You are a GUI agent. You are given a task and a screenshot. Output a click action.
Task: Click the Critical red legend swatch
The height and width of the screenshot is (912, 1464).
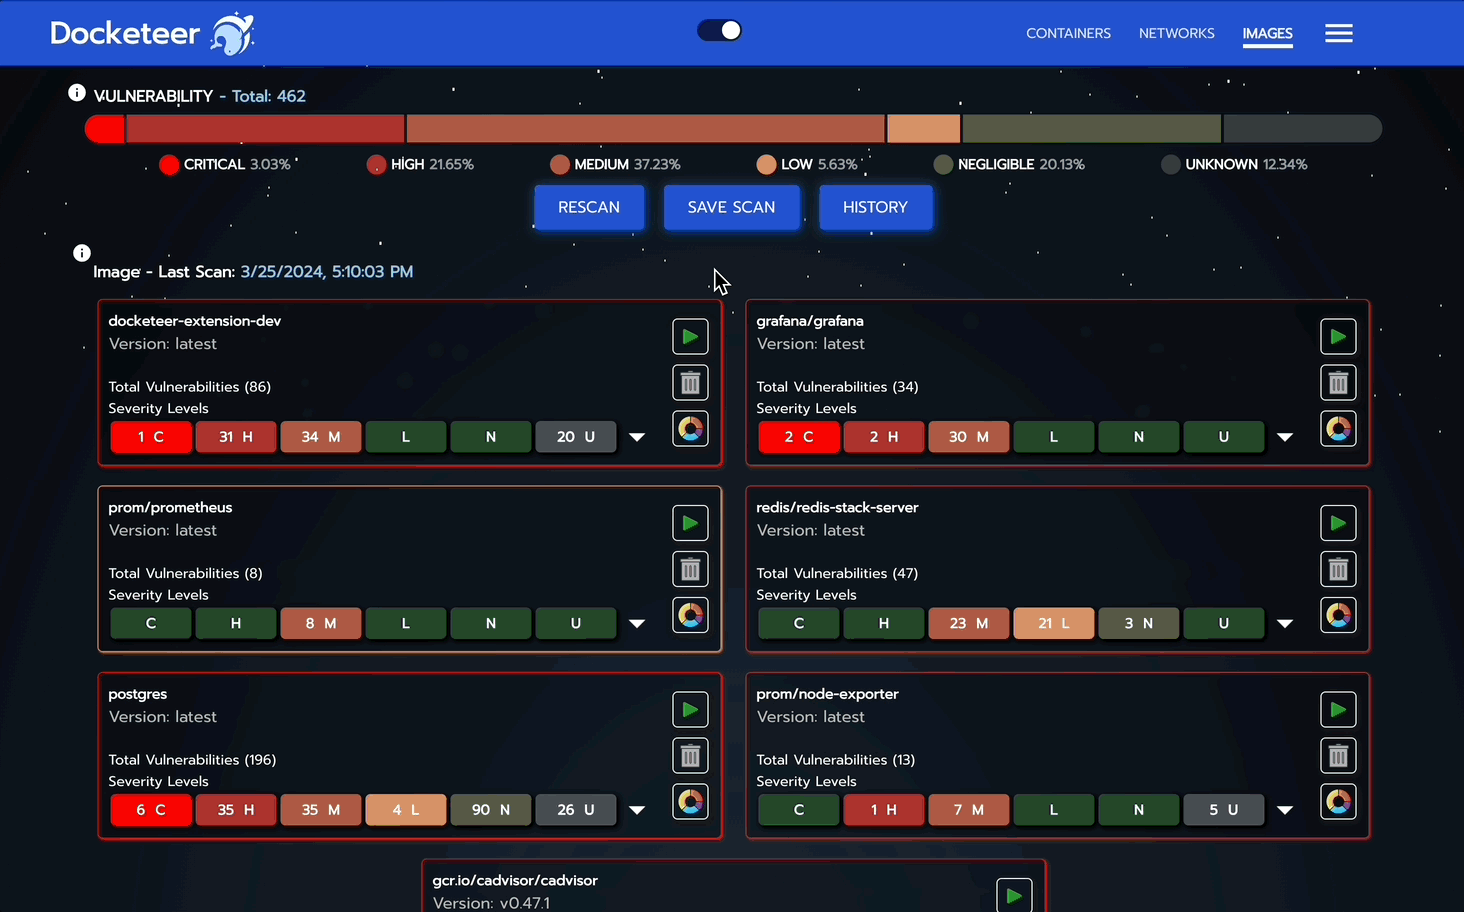(x=169, y=164)
